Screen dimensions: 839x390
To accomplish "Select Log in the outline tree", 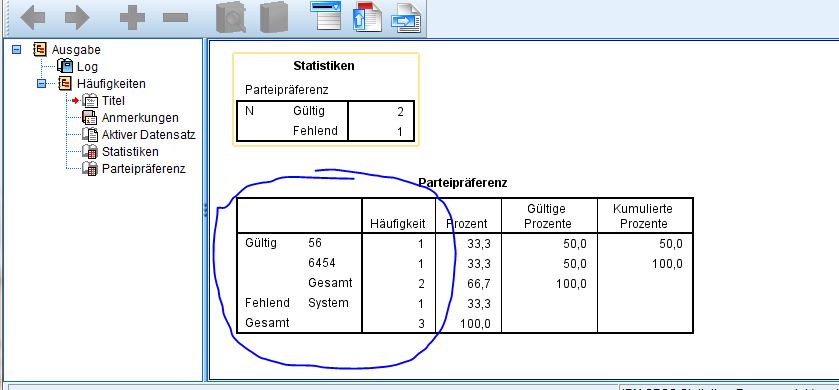I will click(x=87, y=67).
